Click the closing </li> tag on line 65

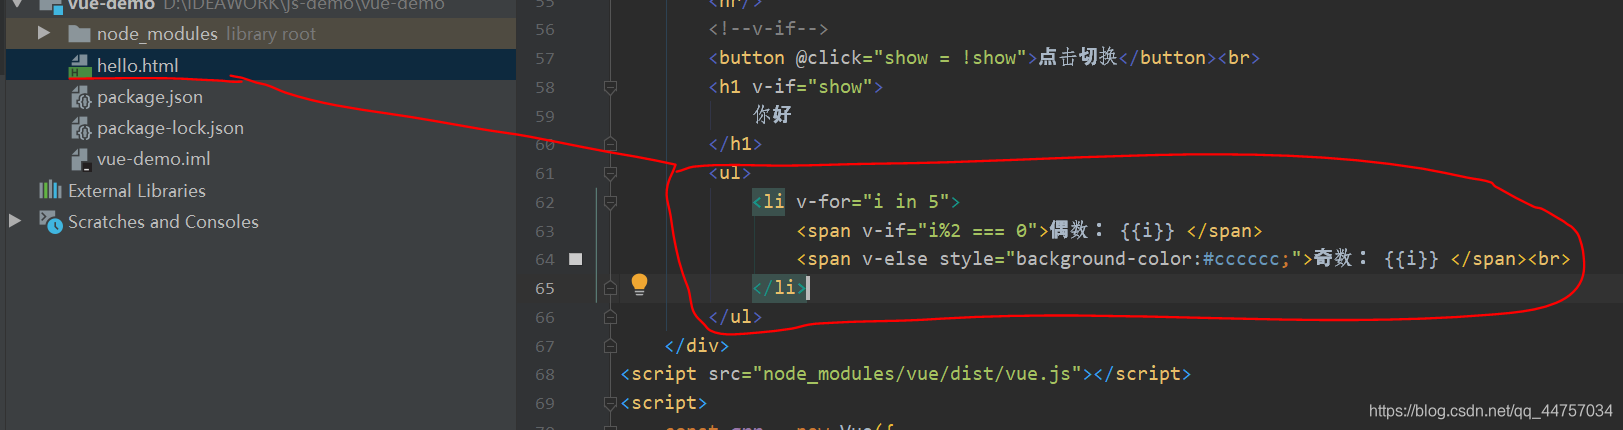tap(780, 288)
